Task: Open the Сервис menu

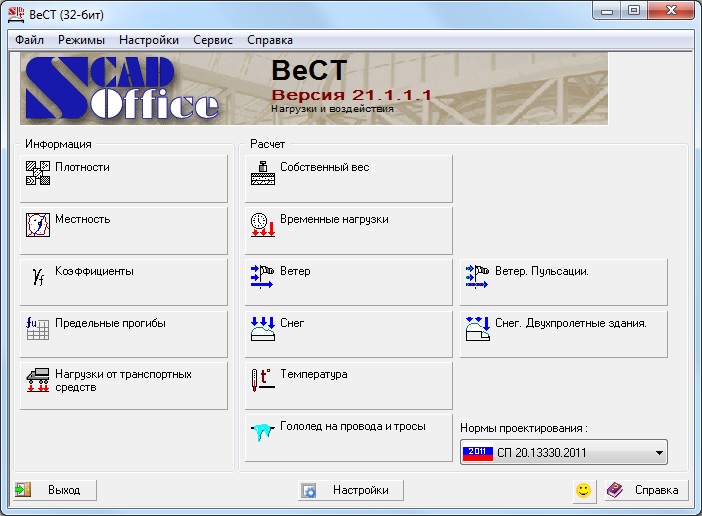Action: [x=213, y=40]
